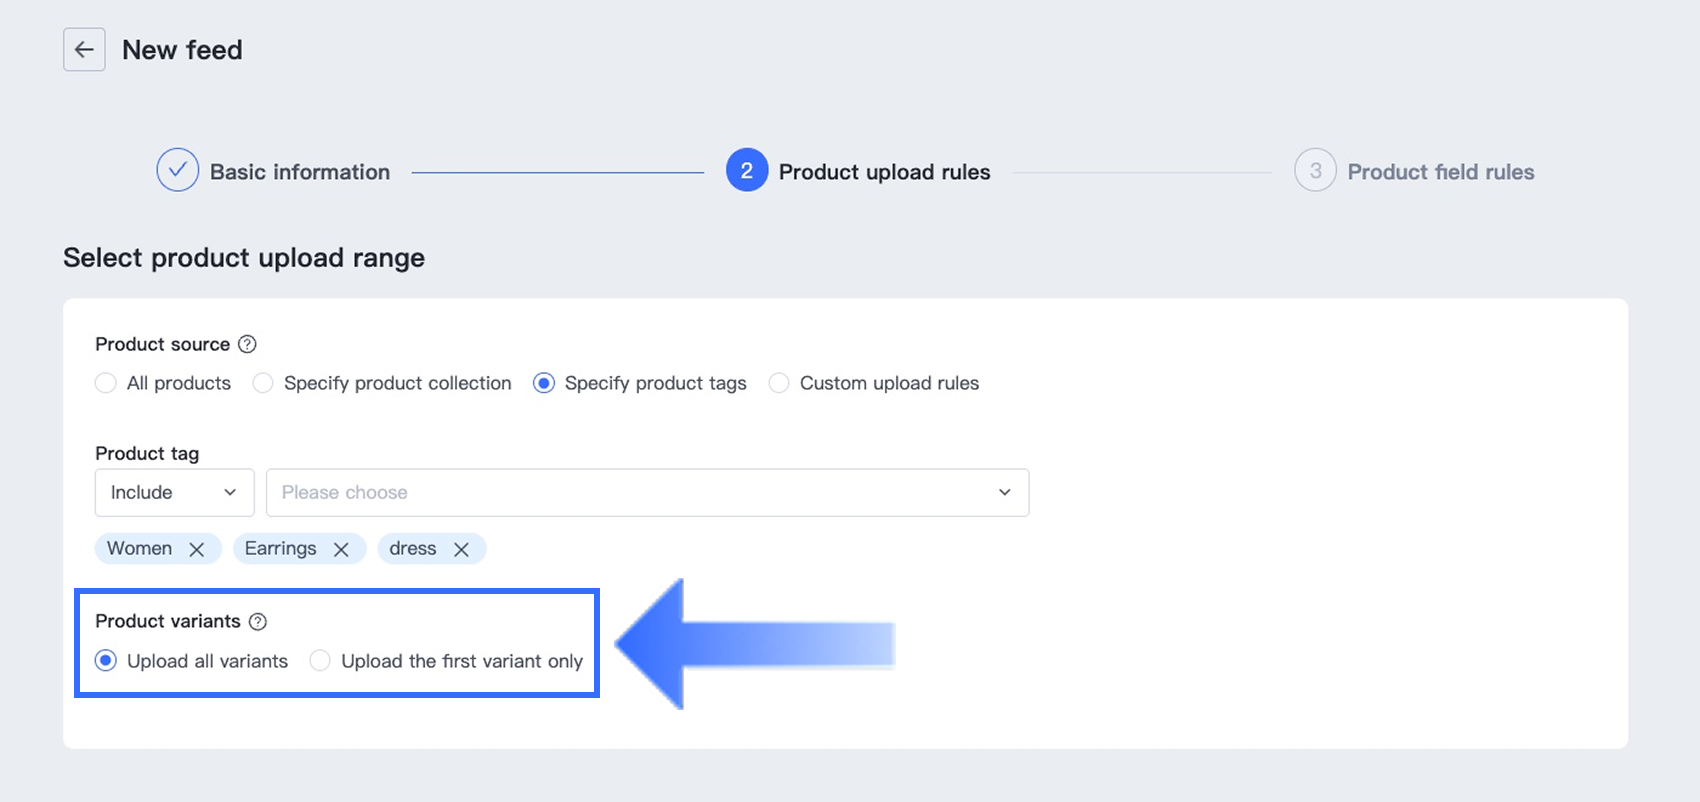Click the step 2 circle icon
Viewport: 1700px width, 802px height.
tap(746, 171)
